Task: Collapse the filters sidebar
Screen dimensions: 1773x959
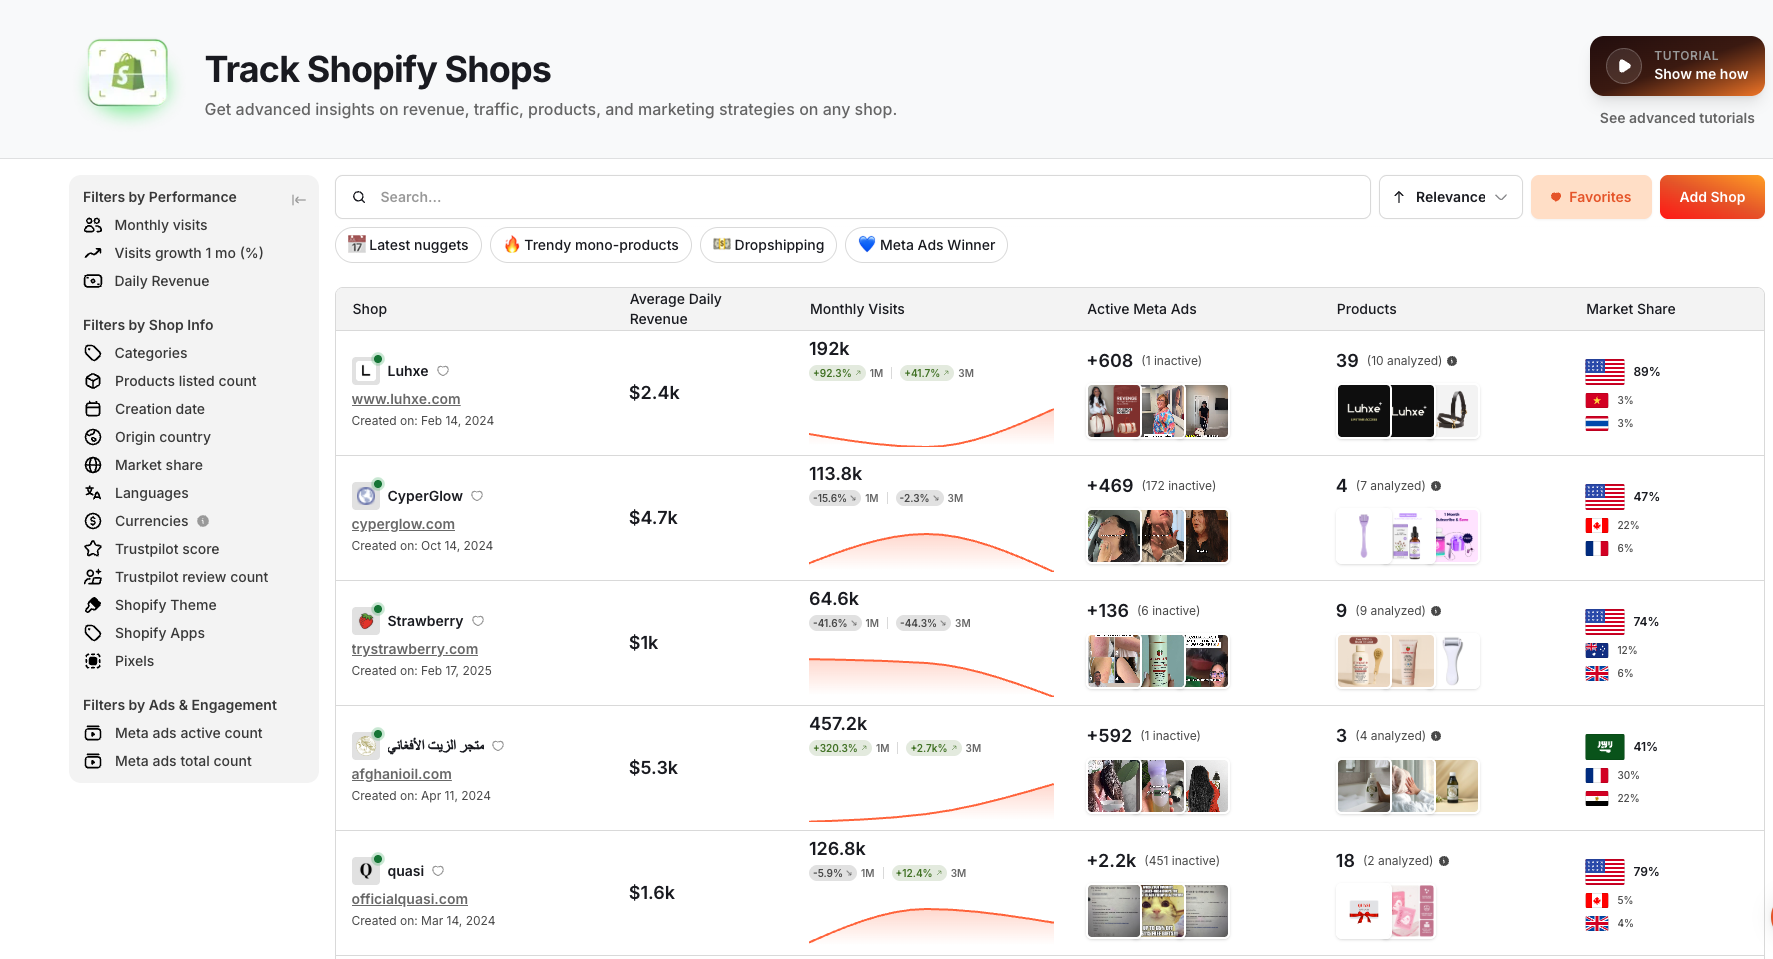Action: 299,200
